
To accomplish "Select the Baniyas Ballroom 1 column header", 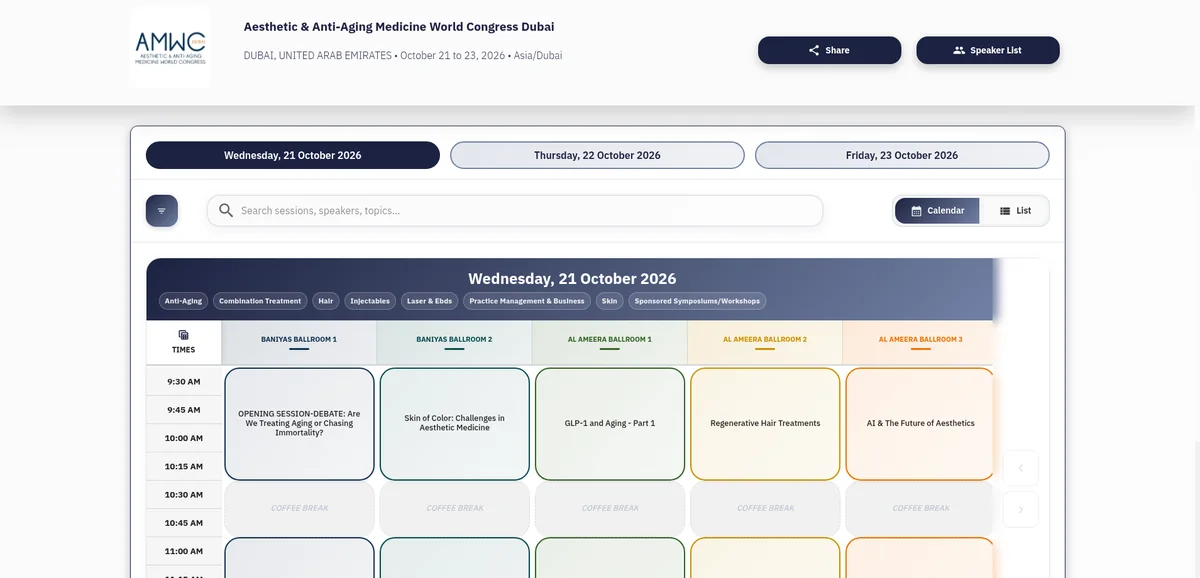I will click(299, 342).
